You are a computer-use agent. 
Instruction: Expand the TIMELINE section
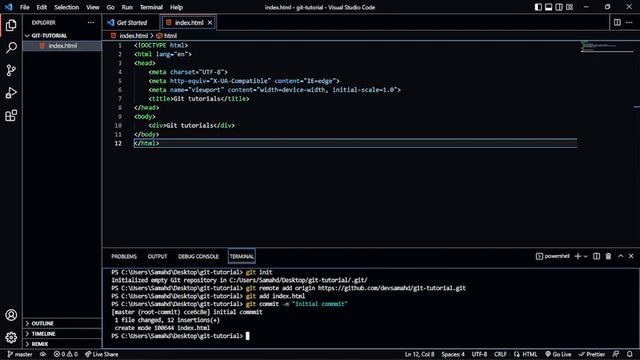point(62,334)
